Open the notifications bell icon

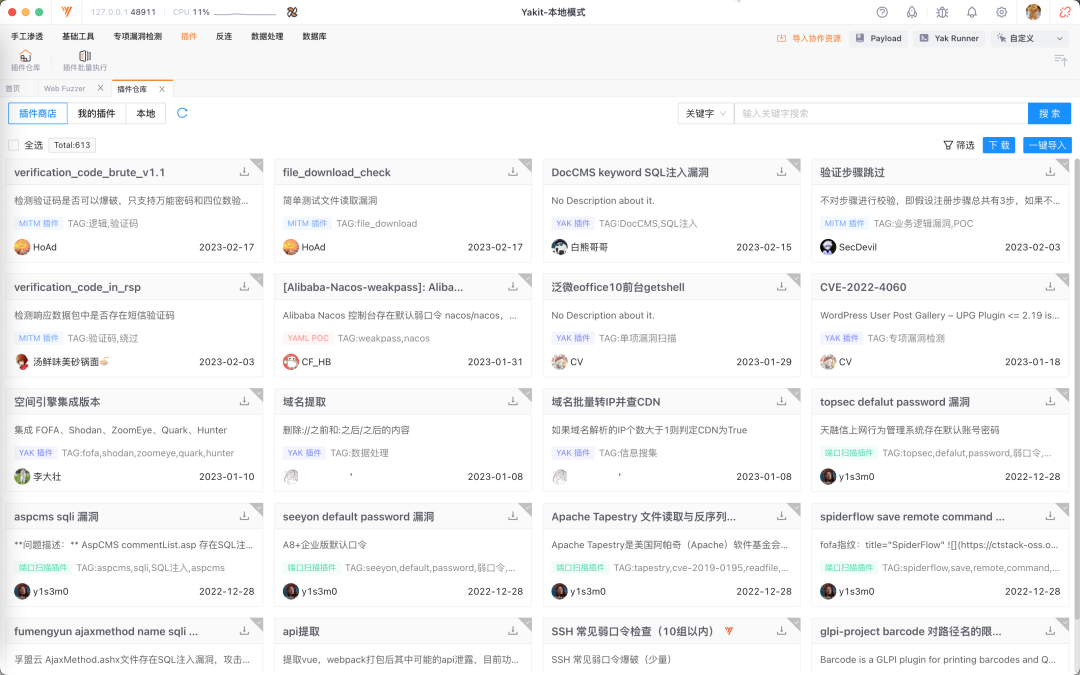(972, 12)
